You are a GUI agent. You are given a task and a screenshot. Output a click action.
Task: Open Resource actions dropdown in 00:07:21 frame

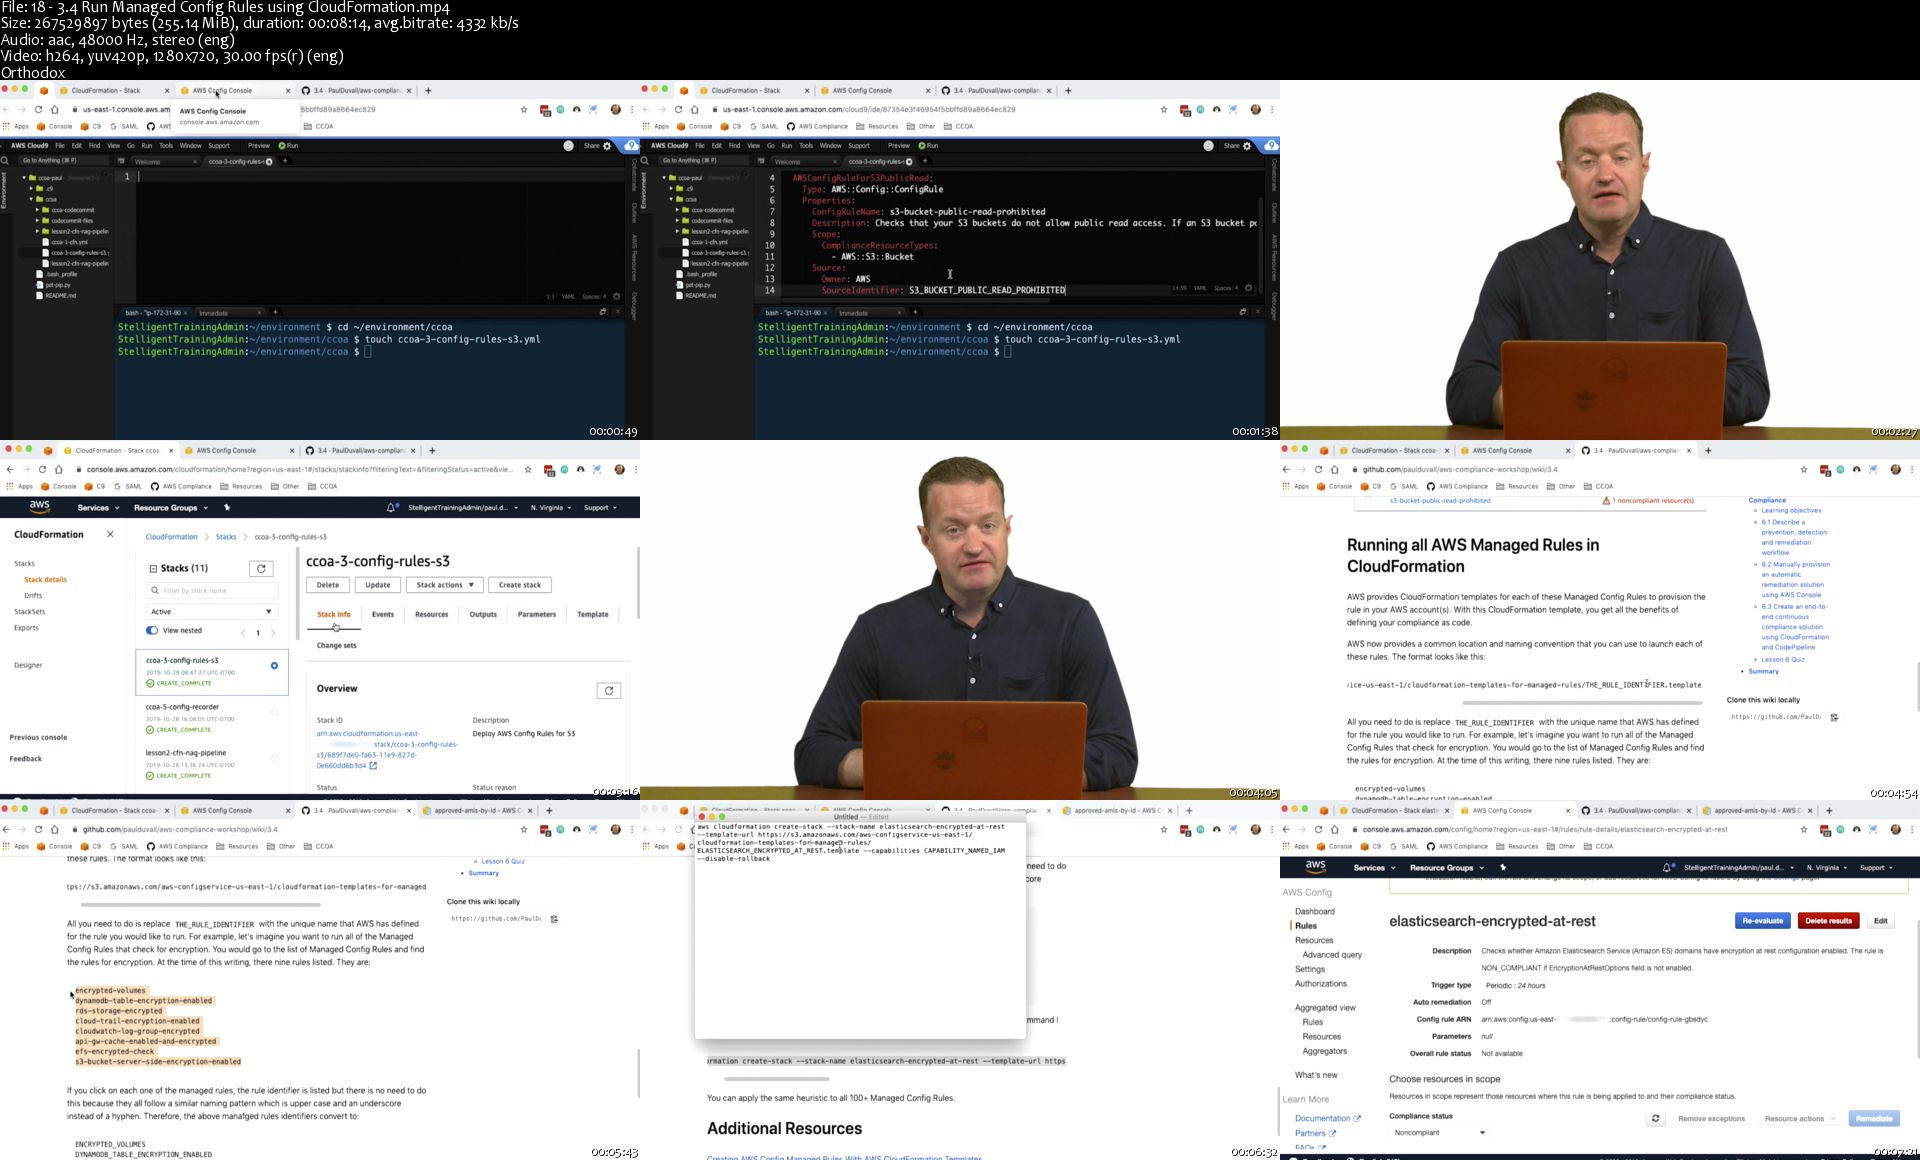tap(1799, 1119)
